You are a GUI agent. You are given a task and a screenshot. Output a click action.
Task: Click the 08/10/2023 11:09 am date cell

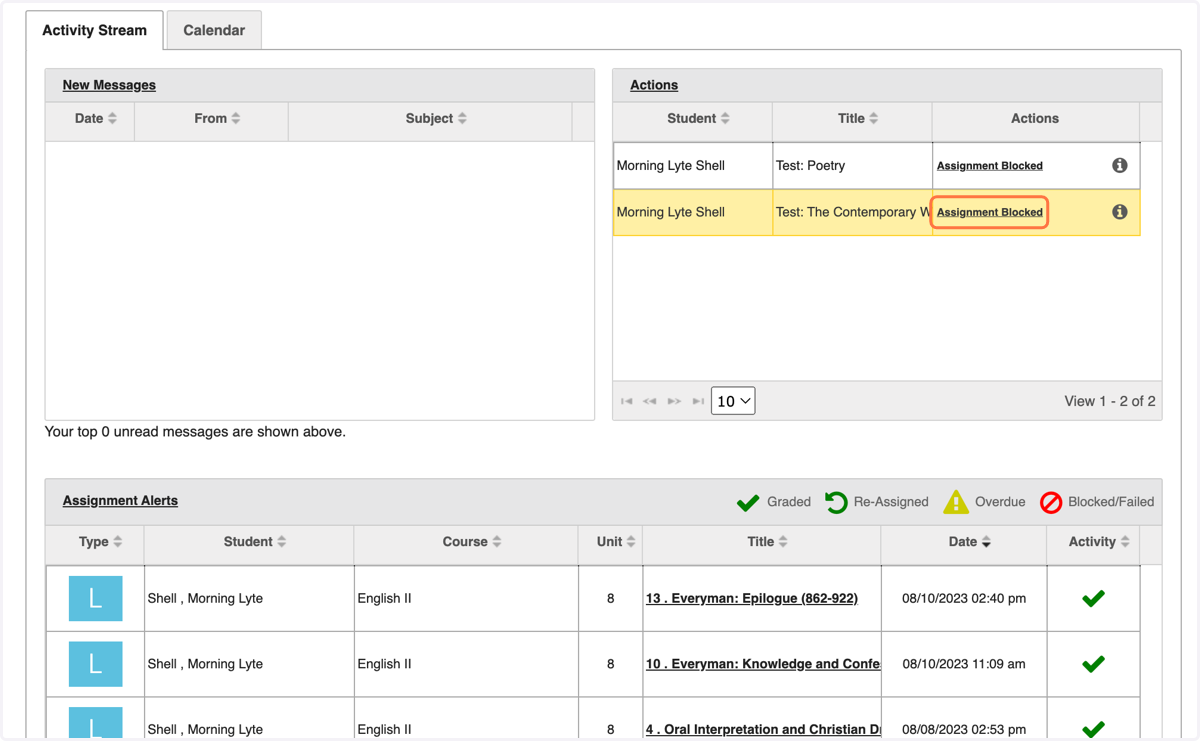pos(964,664)
